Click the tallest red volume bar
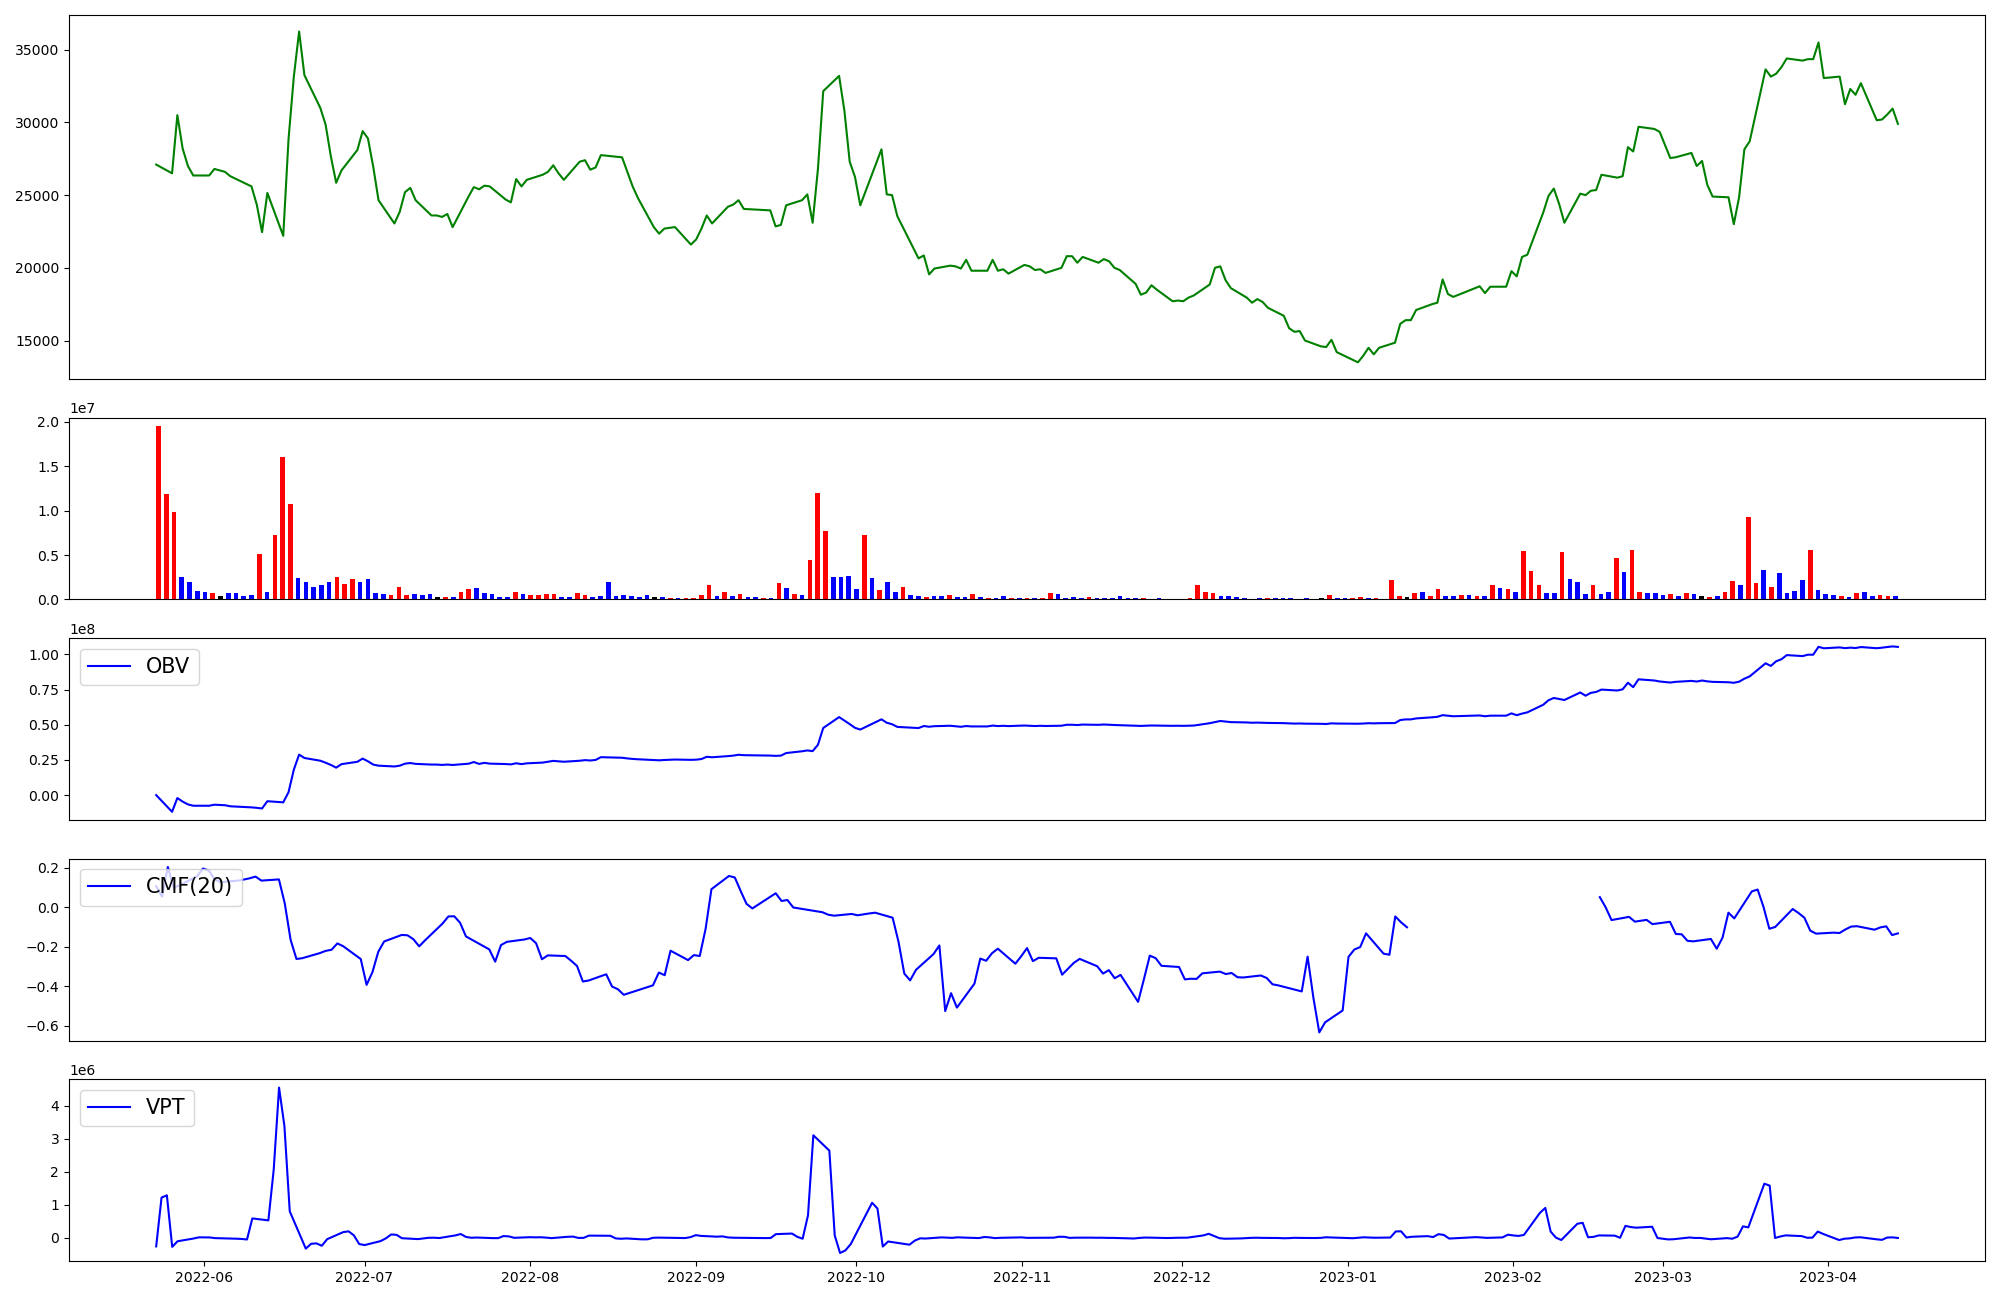This screenshot has height=1300, width=2000. click(158, 512)
